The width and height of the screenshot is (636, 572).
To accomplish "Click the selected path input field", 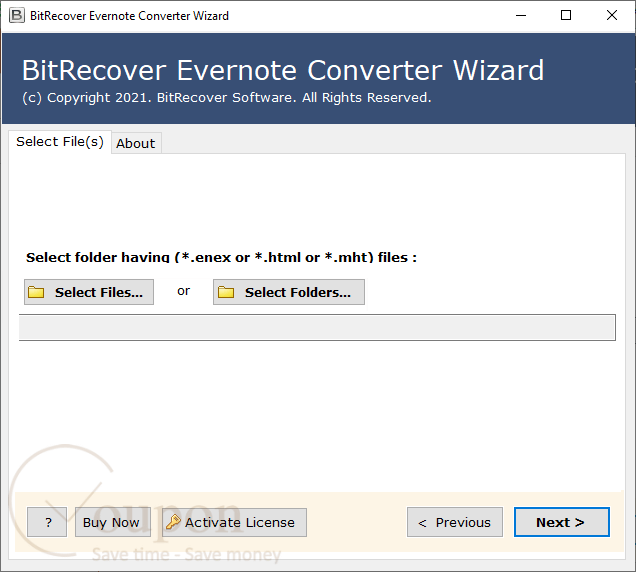I will (x=317, y=327).
